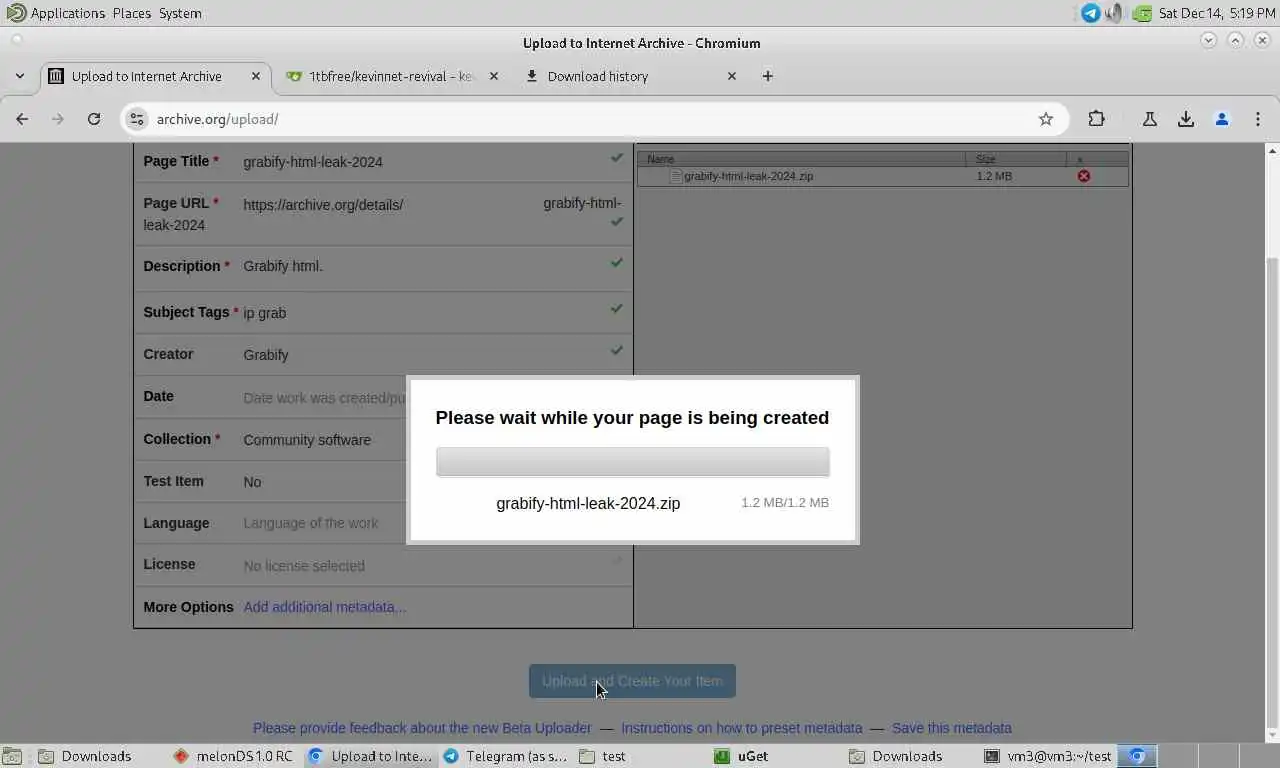Viewport: 1280px width, 768px height.
Task: Go forward in browser history
Action: point(58,119)
